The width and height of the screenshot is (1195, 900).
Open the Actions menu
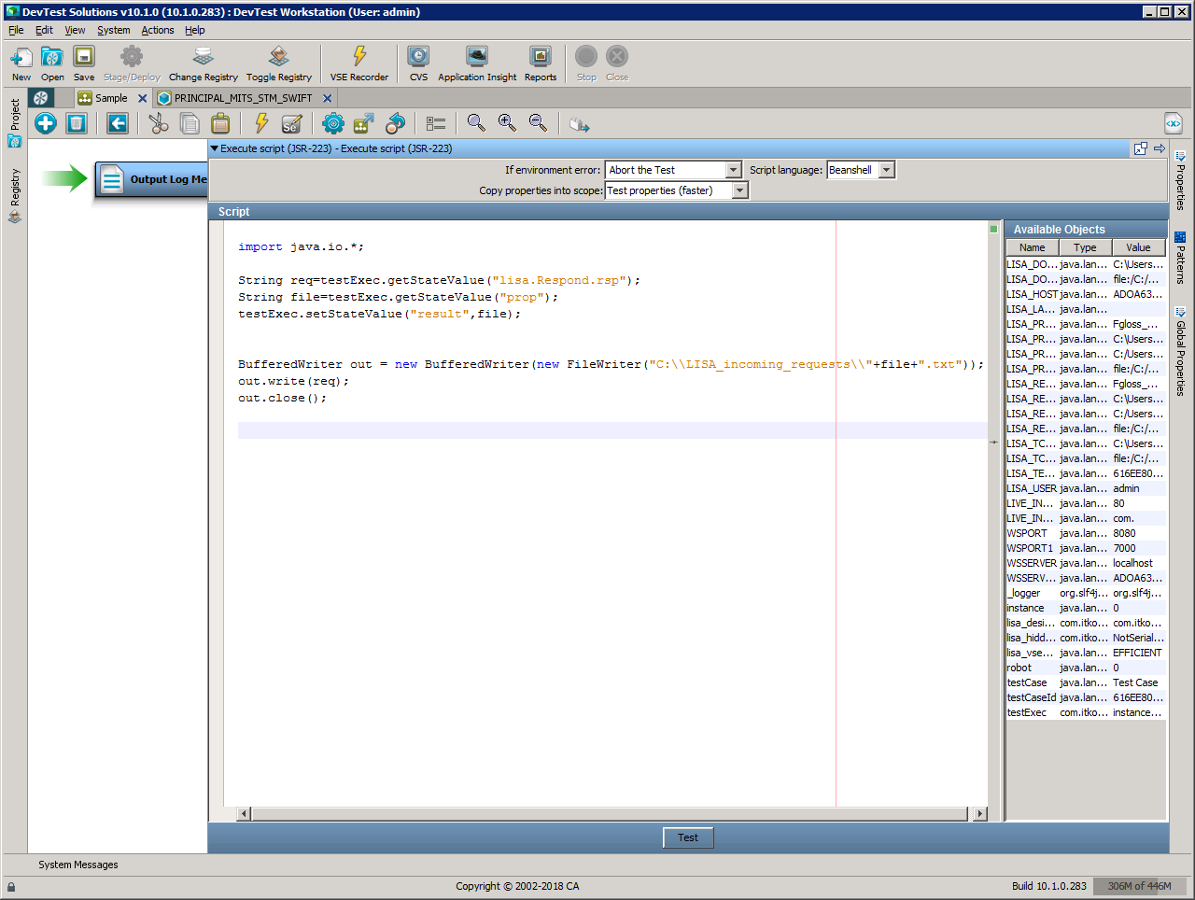pos(158,30)
